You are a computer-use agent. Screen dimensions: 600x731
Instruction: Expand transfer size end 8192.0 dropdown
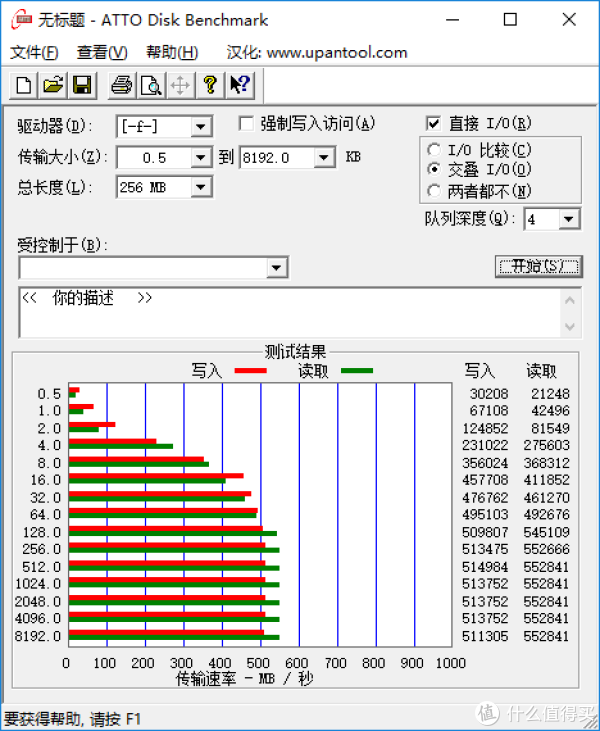point(324,158)
